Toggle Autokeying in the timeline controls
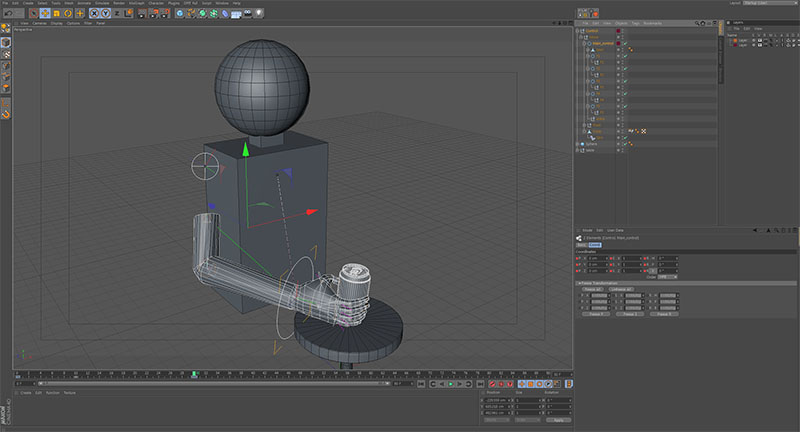800x432 pixels. pos(501,384)
